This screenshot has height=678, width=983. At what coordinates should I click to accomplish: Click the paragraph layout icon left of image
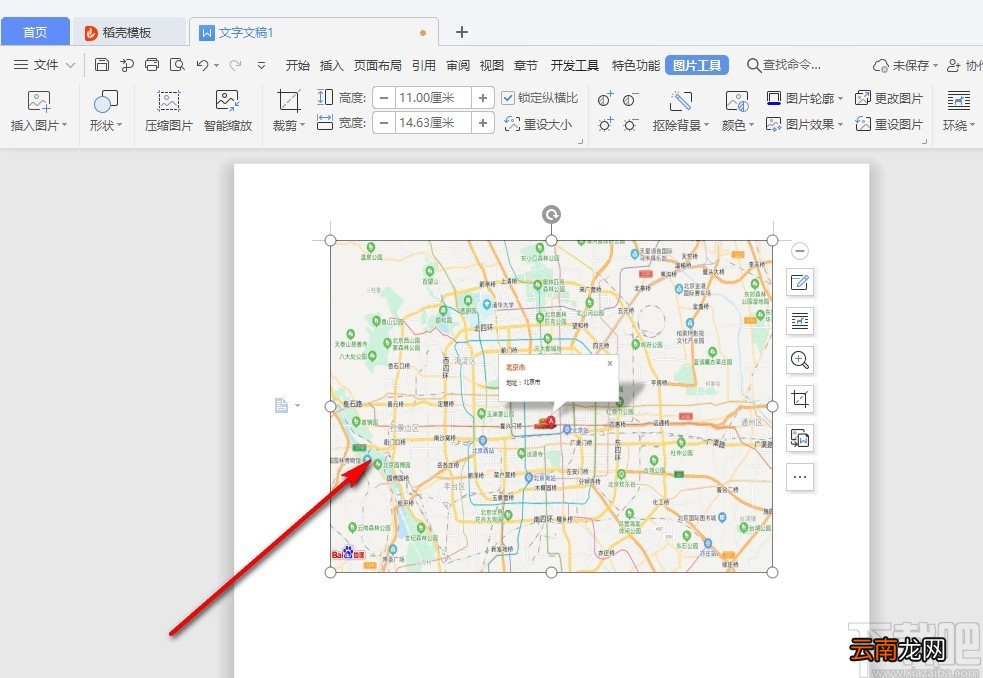[x=282, y=406]
